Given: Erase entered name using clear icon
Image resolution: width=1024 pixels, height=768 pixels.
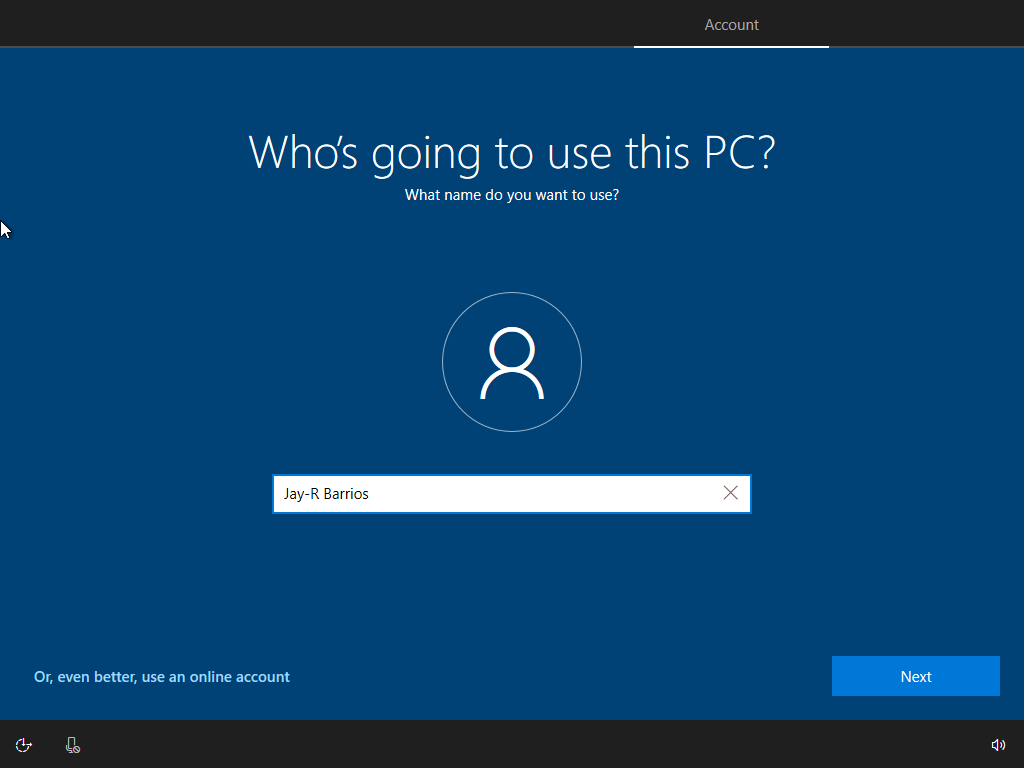Looking at the screenshot, I should pyautogui.click(x=730, y=493).
